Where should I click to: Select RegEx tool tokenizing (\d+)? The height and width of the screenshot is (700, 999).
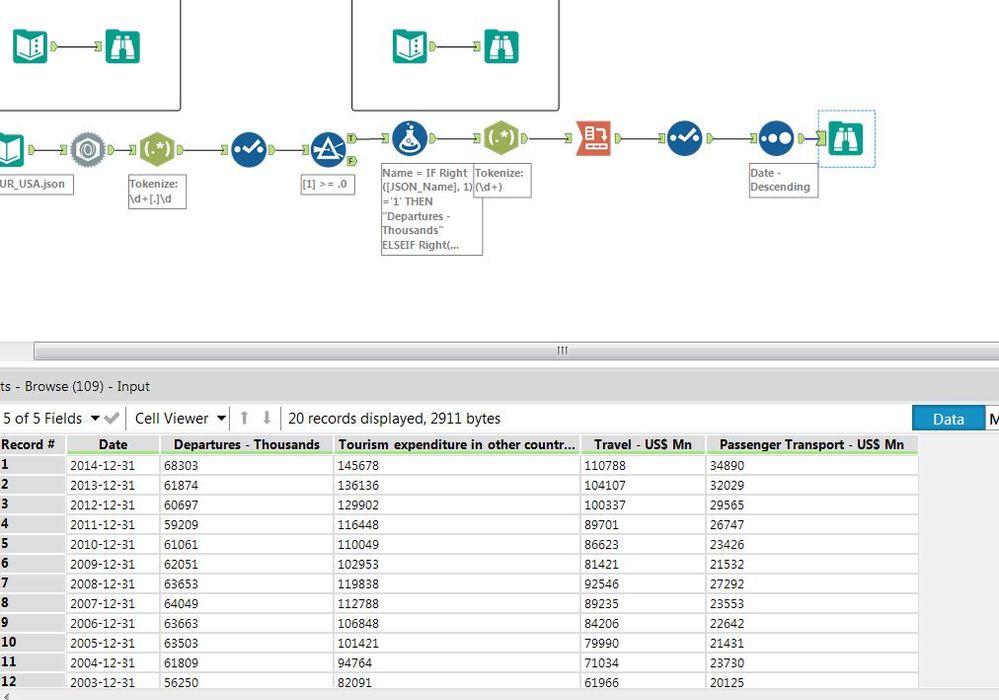(501, 138)
